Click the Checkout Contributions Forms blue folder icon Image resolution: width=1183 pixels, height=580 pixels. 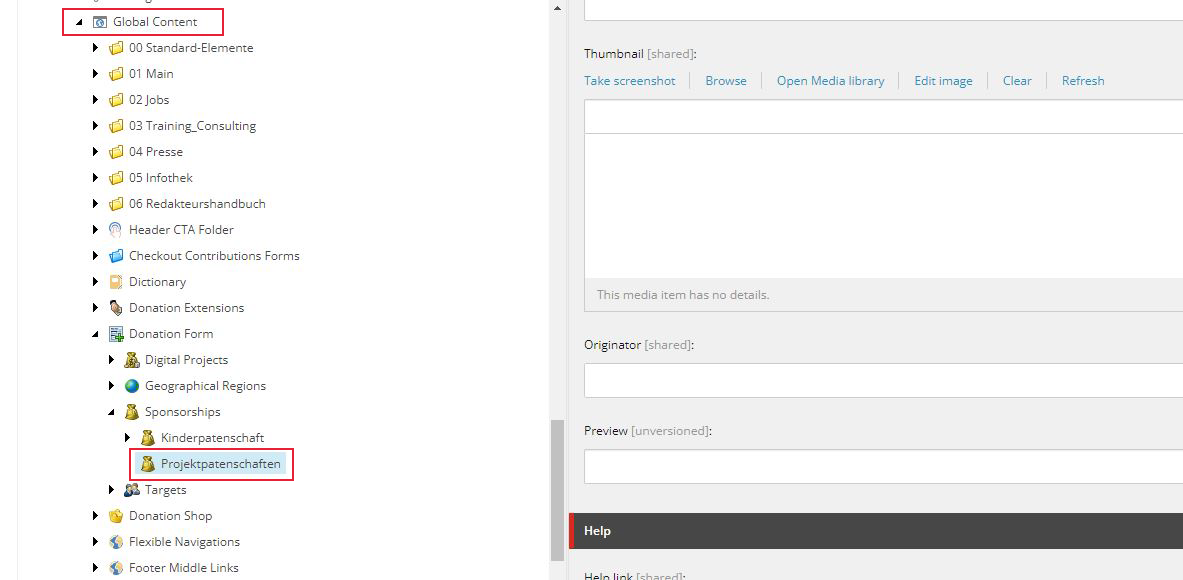coord(115,256)
